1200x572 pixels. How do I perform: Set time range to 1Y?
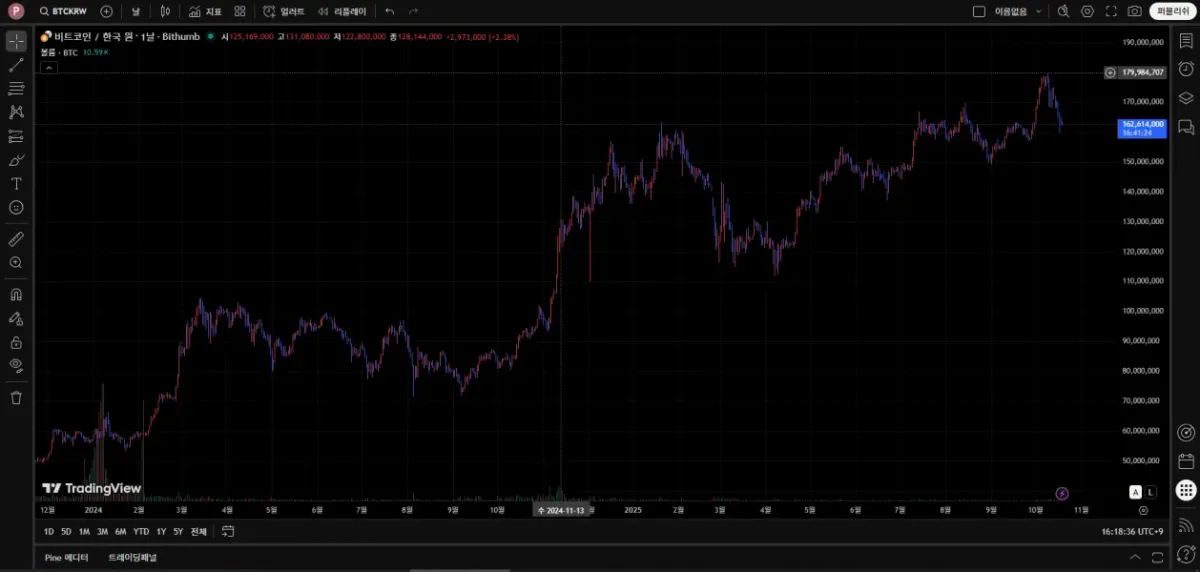point(161,531)
